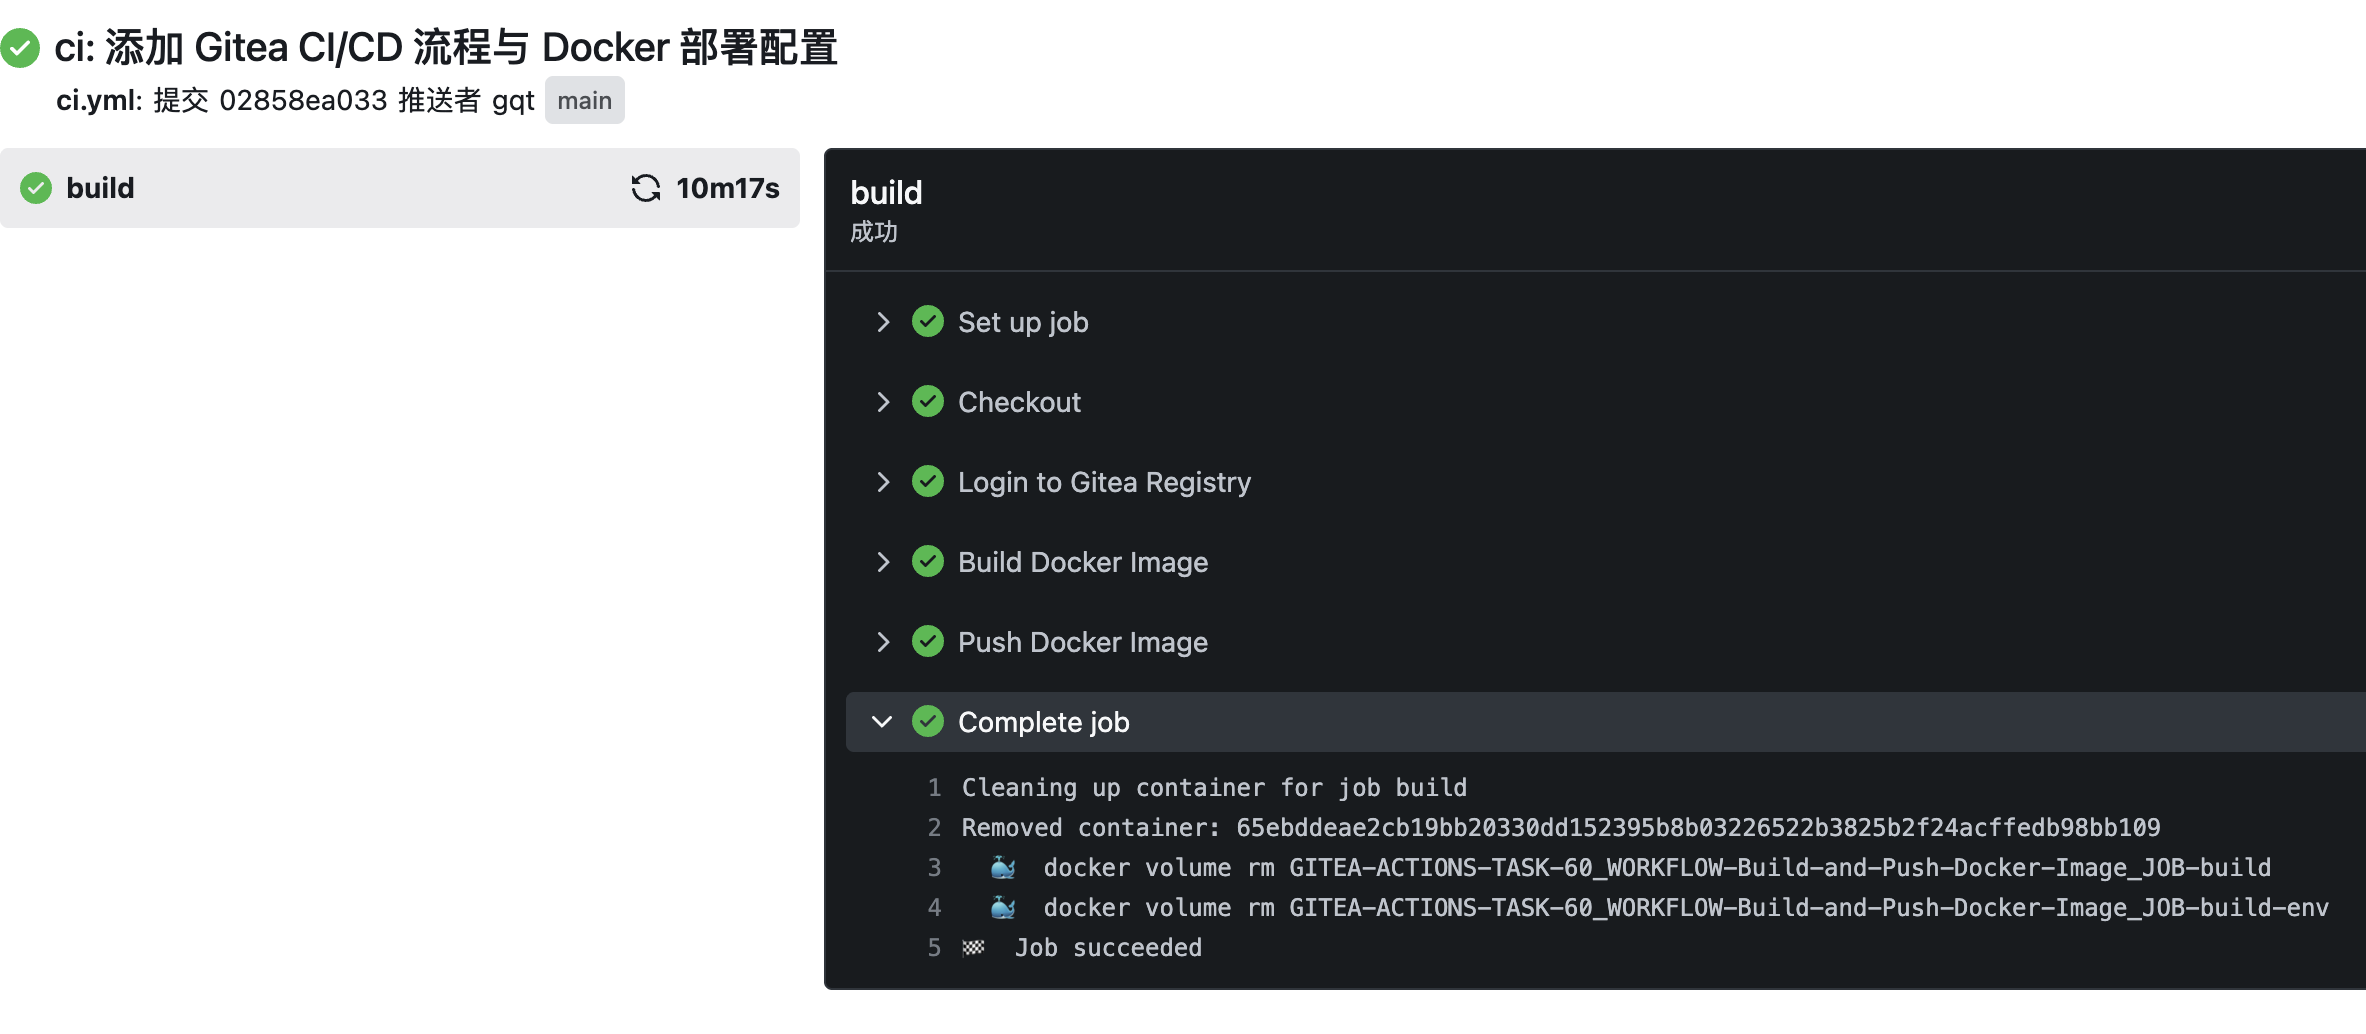The height and width of the screenshot is (1034, 2366).
Task: Click the success check icon for Checkout step
Action: coord(928,402)
